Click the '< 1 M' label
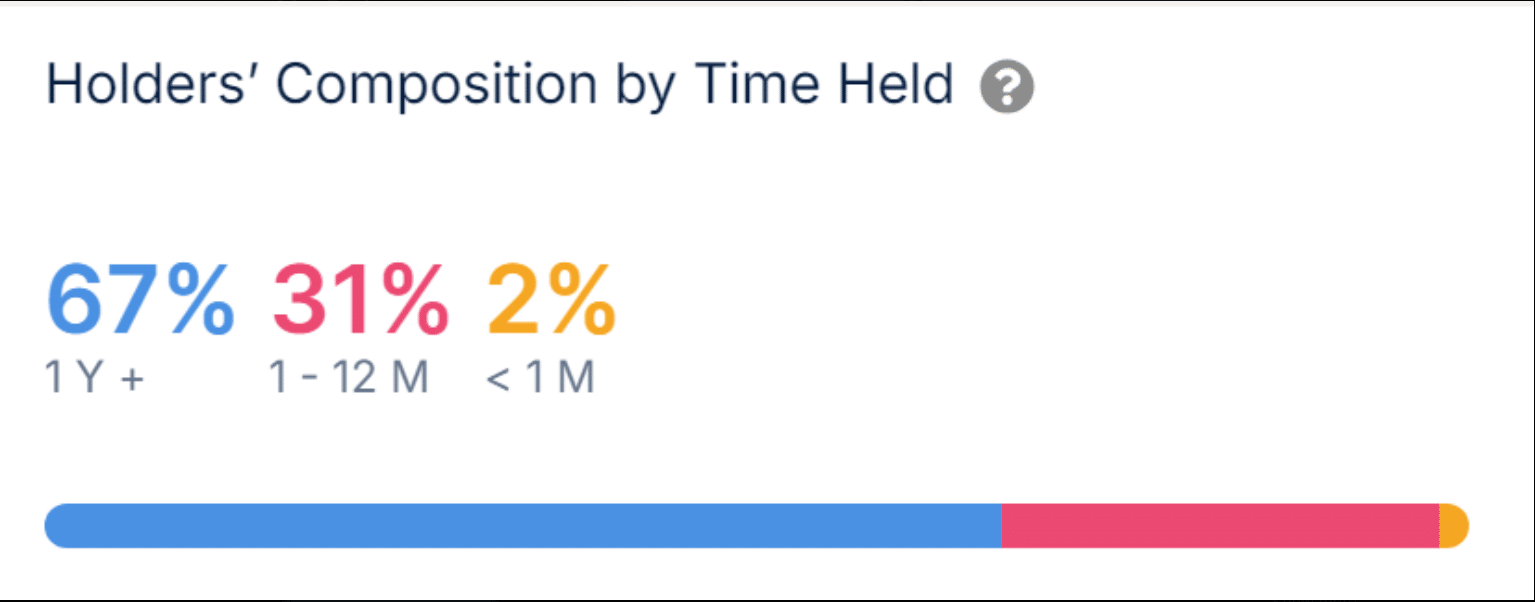The image size is (1535, 602). point(541,378)
